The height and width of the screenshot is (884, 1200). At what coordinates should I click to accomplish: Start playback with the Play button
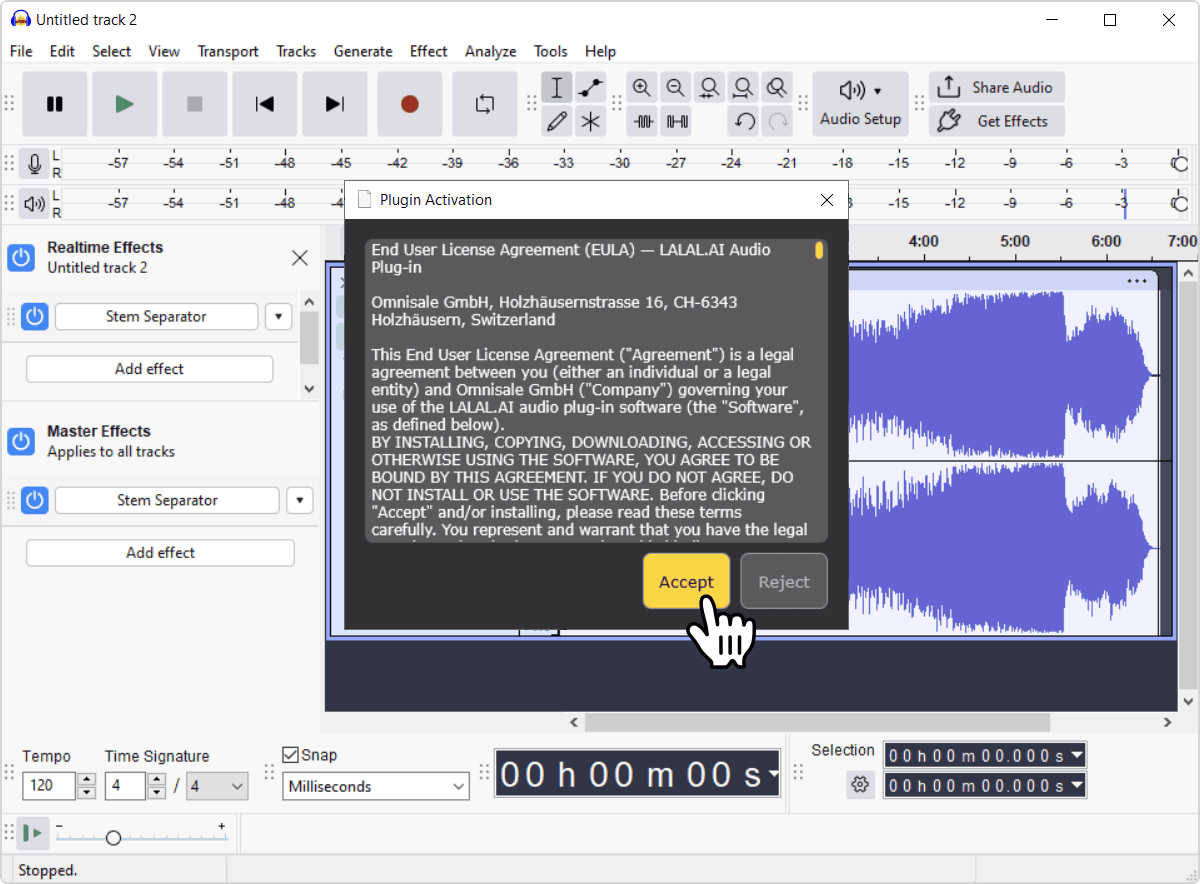(x=125, y=104)
